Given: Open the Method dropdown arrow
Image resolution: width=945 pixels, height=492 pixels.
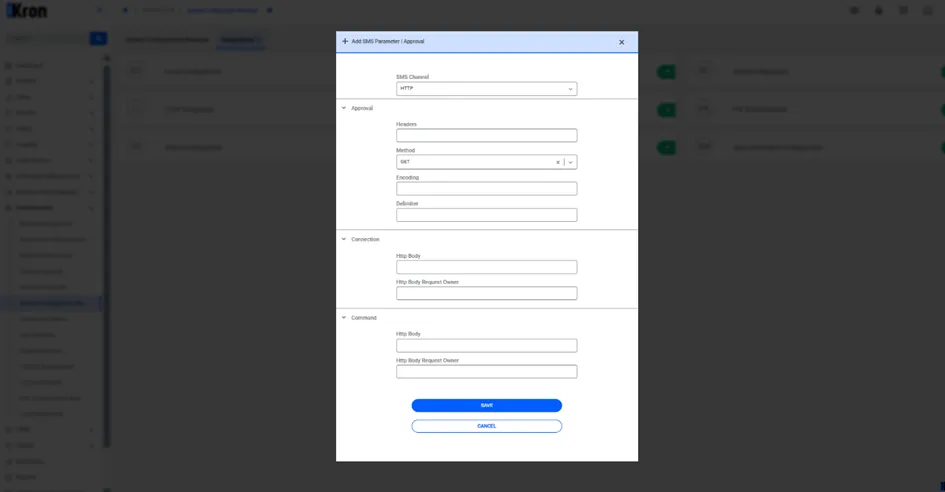Looking at the screenshot, I should 571,162.
